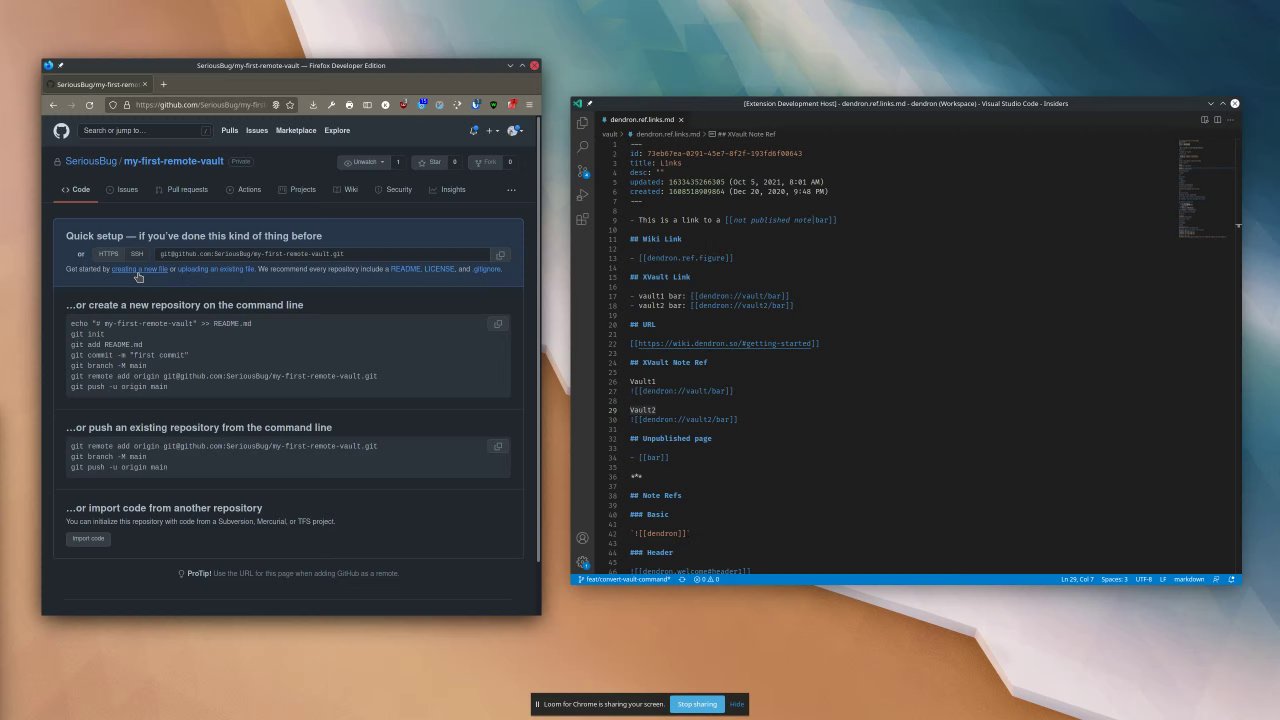The height and width of the screenshot is (720, 1280).
Task: Expand the repository tabs overflow menu
Action: pos(511,190)
